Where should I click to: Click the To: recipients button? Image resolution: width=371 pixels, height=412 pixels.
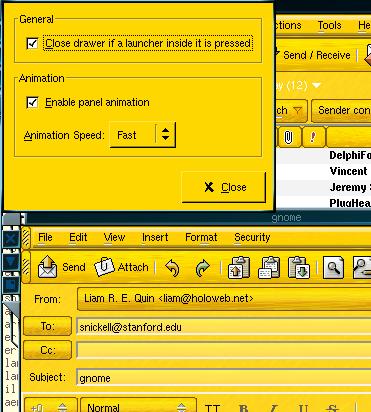[x=48, y=326]
